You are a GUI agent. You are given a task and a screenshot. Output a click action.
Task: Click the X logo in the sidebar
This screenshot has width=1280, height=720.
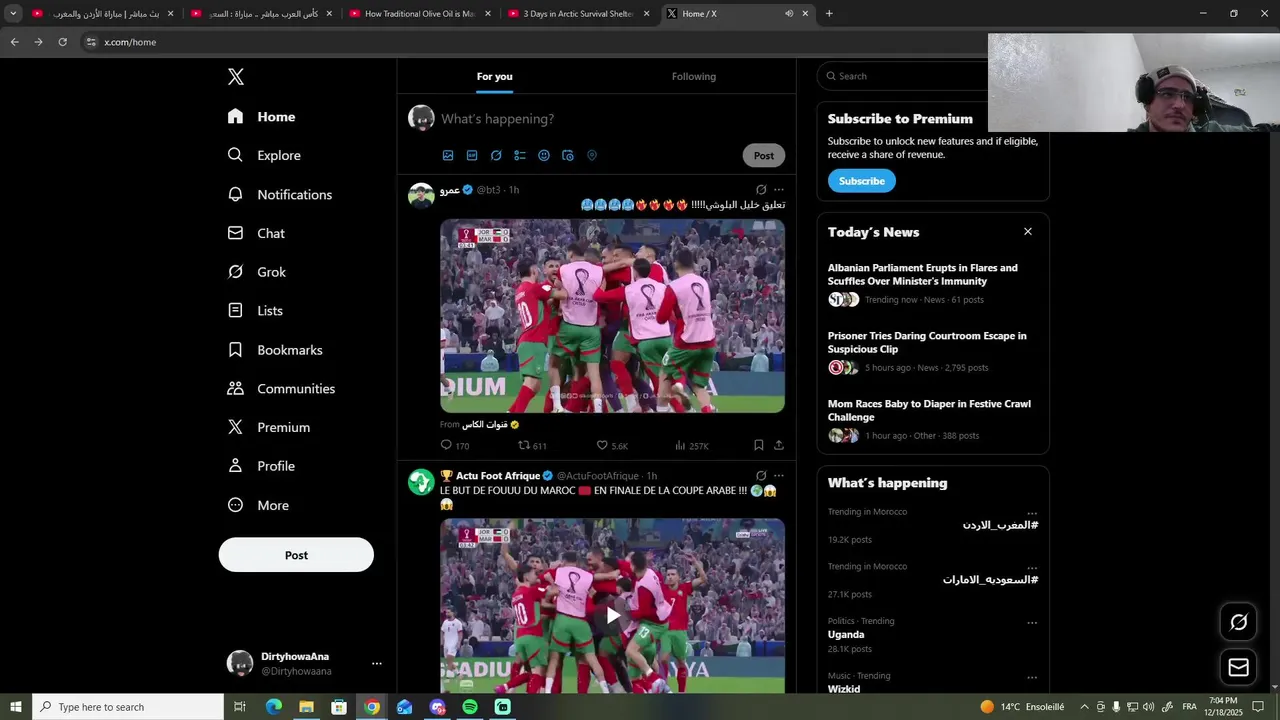point(236,77)
